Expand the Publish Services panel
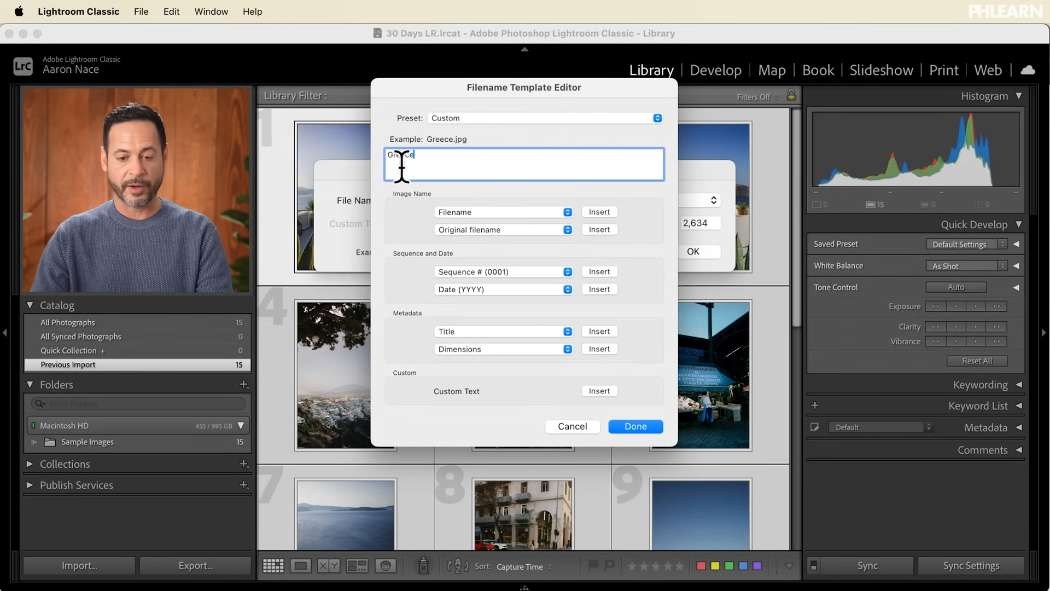The image size is (1050, 591). click(x=29, y=485)
